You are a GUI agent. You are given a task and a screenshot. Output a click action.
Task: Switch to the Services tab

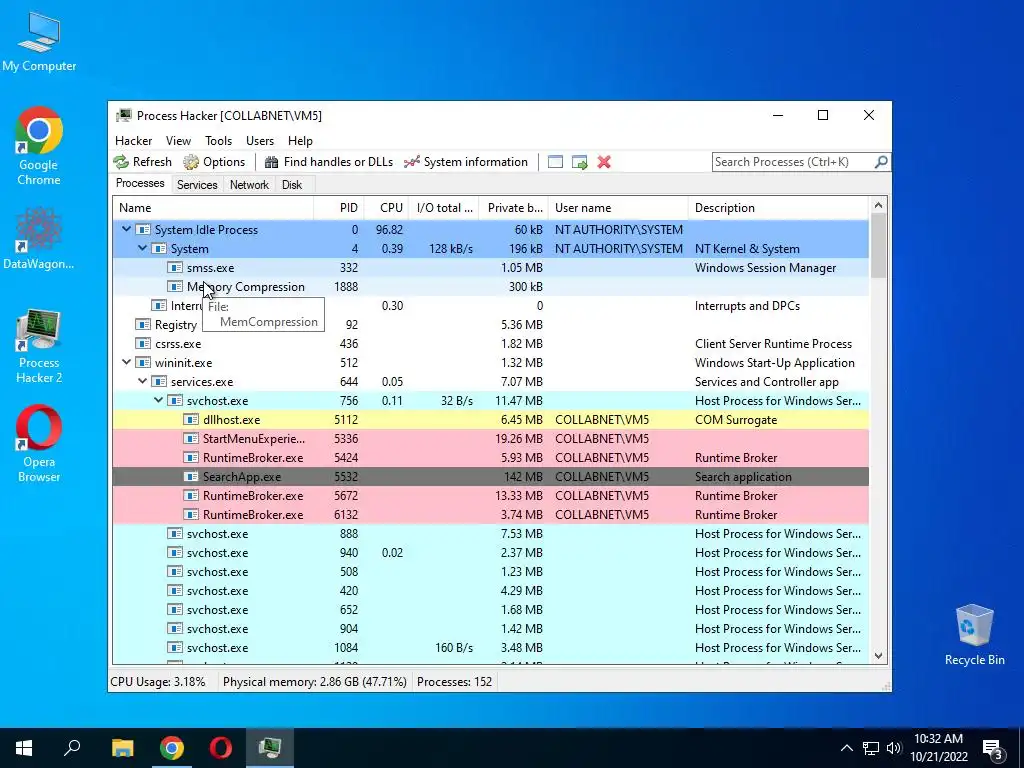(x=197, y=185)
